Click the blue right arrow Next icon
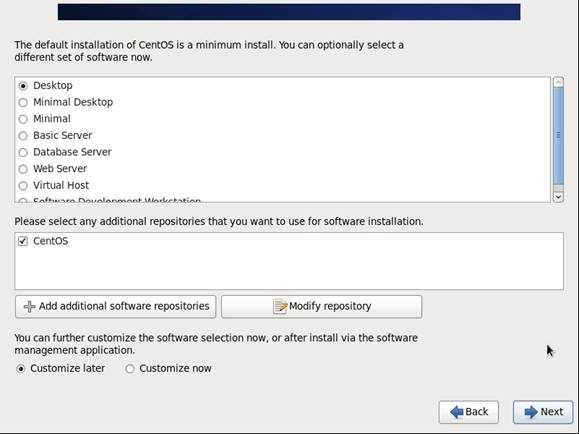Screen dimensions: 579x434 tap(531, 412)
